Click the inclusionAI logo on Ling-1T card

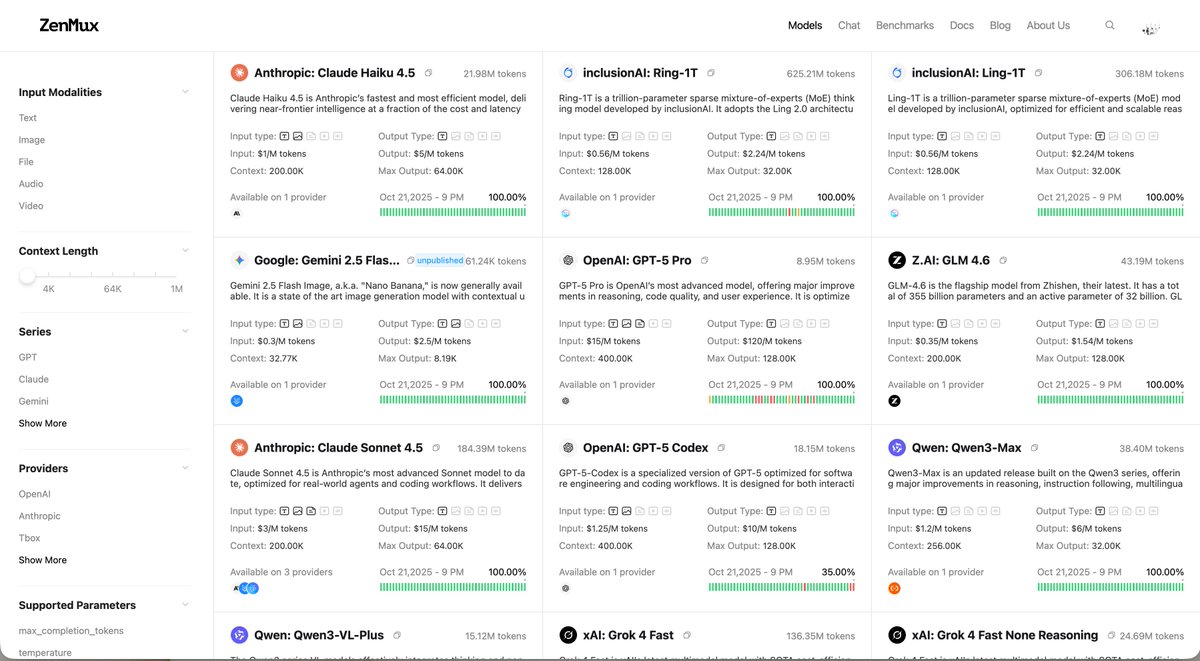897,73
